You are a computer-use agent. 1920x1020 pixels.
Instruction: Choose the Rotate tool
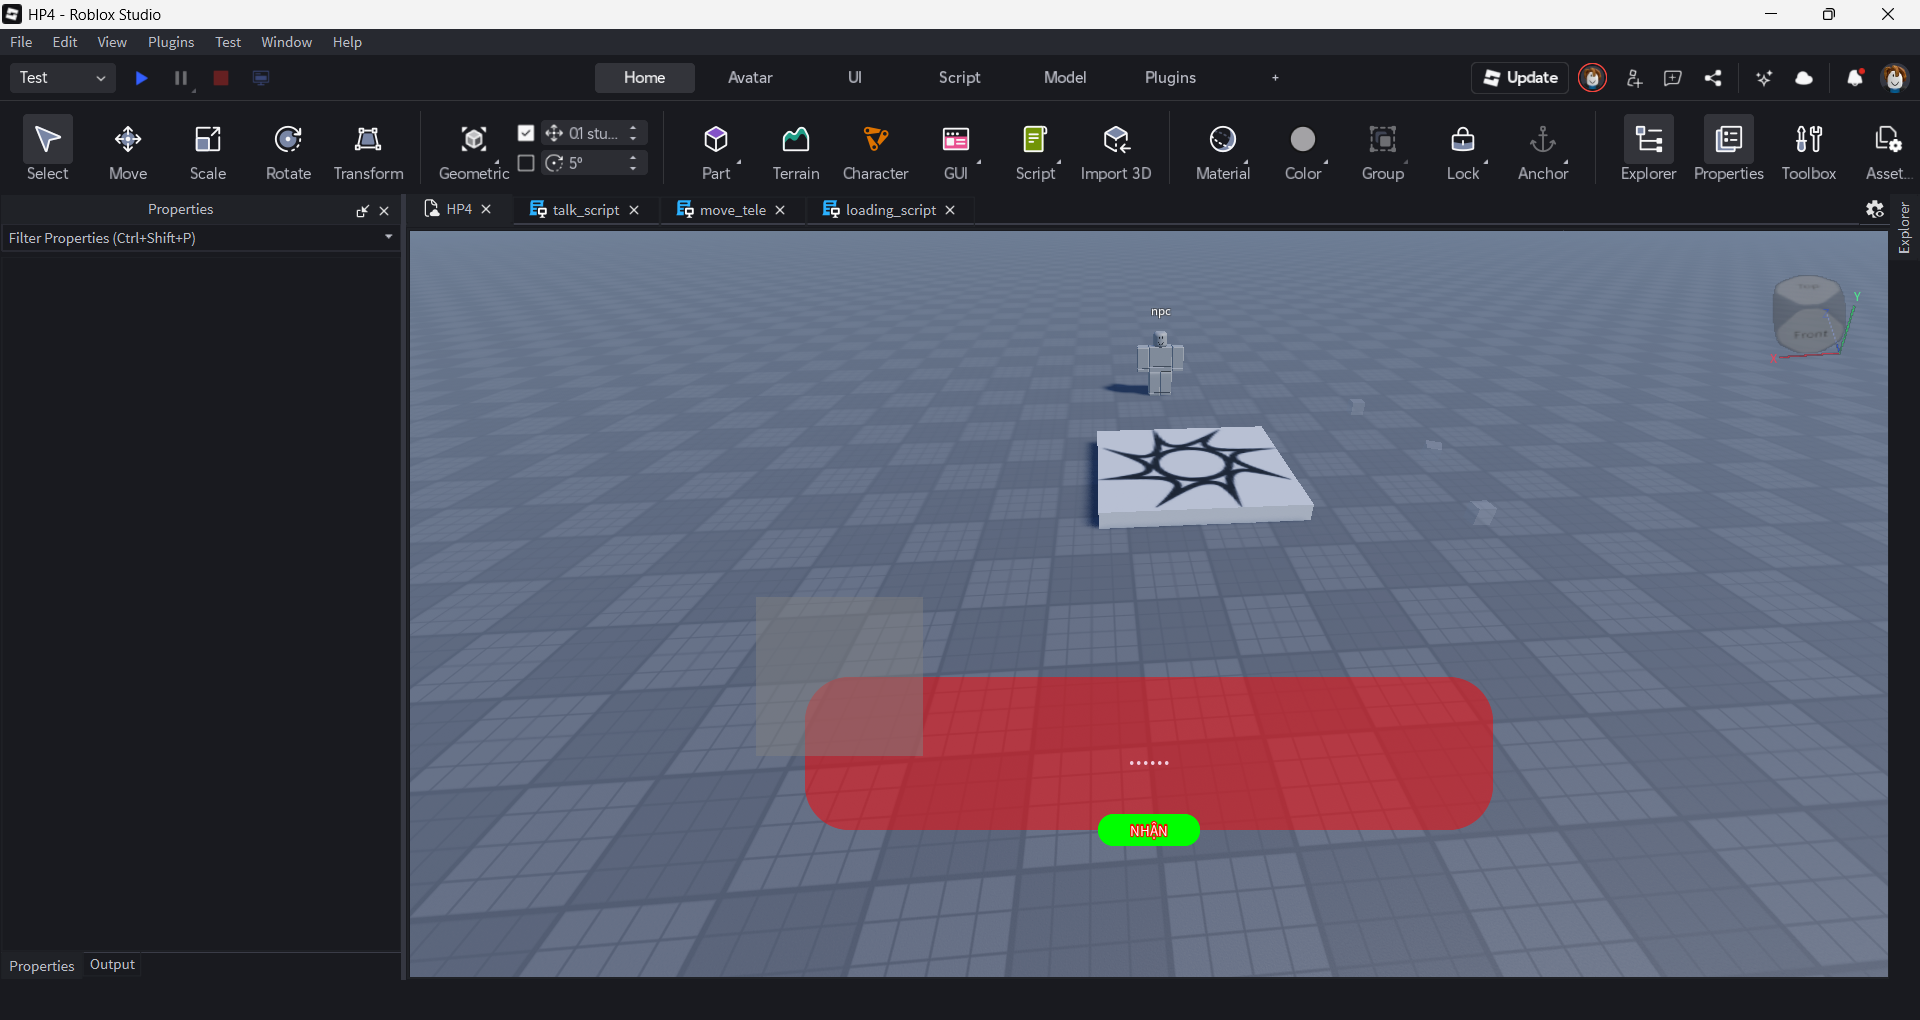point(288,150)
